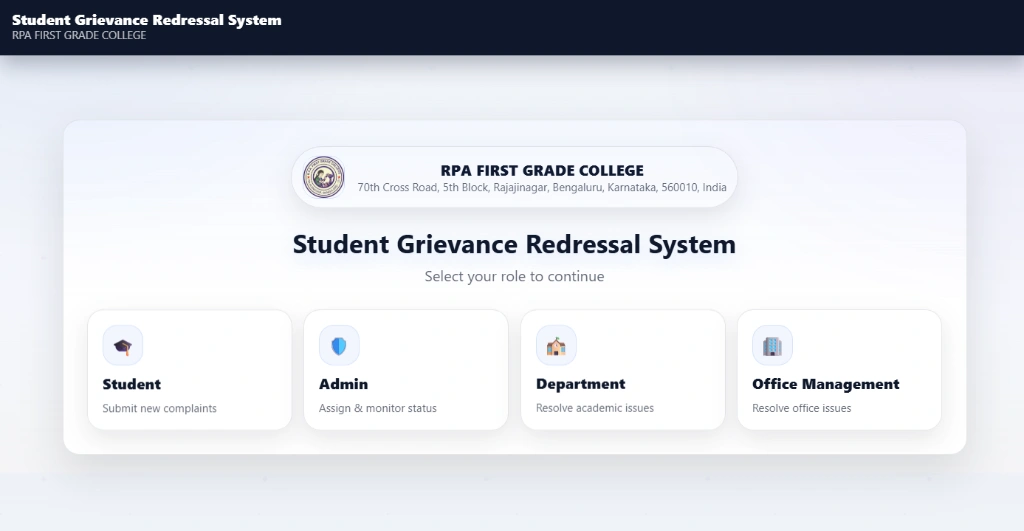Click 'Assign & monitor status' description
This screenshot has height=531, width=1024.
pos(377,408)
